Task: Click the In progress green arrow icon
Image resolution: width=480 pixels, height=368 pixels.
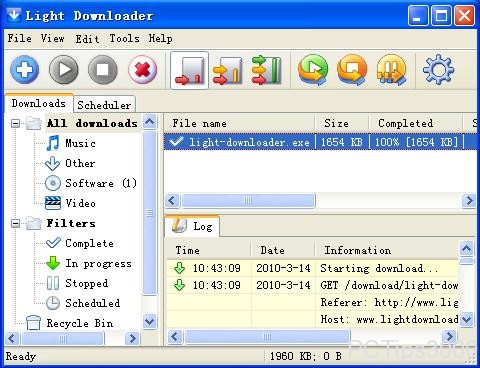Action: coord(53,263)
